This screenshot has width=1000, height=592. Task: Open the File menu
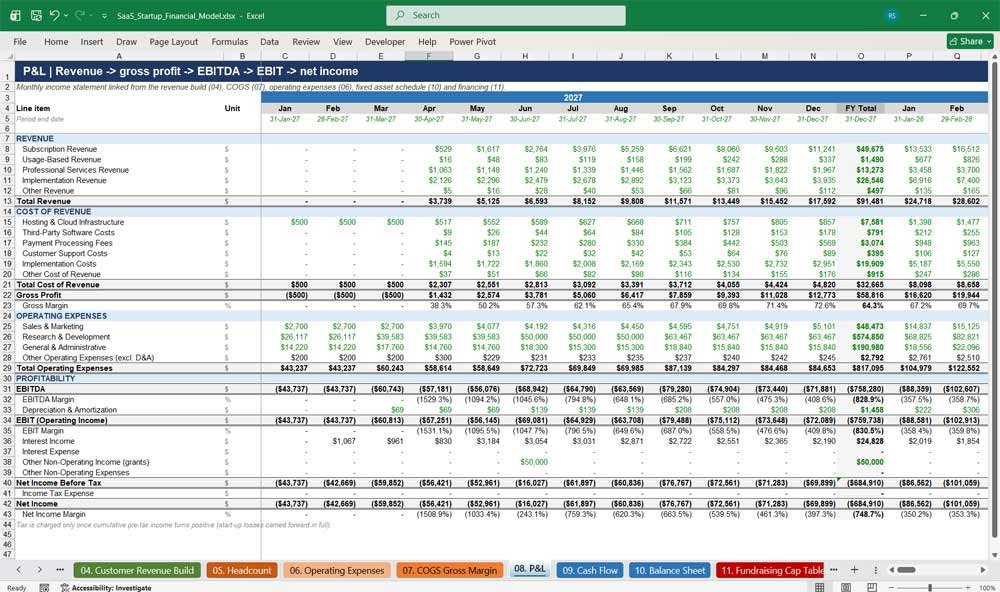tap(20, 41)
